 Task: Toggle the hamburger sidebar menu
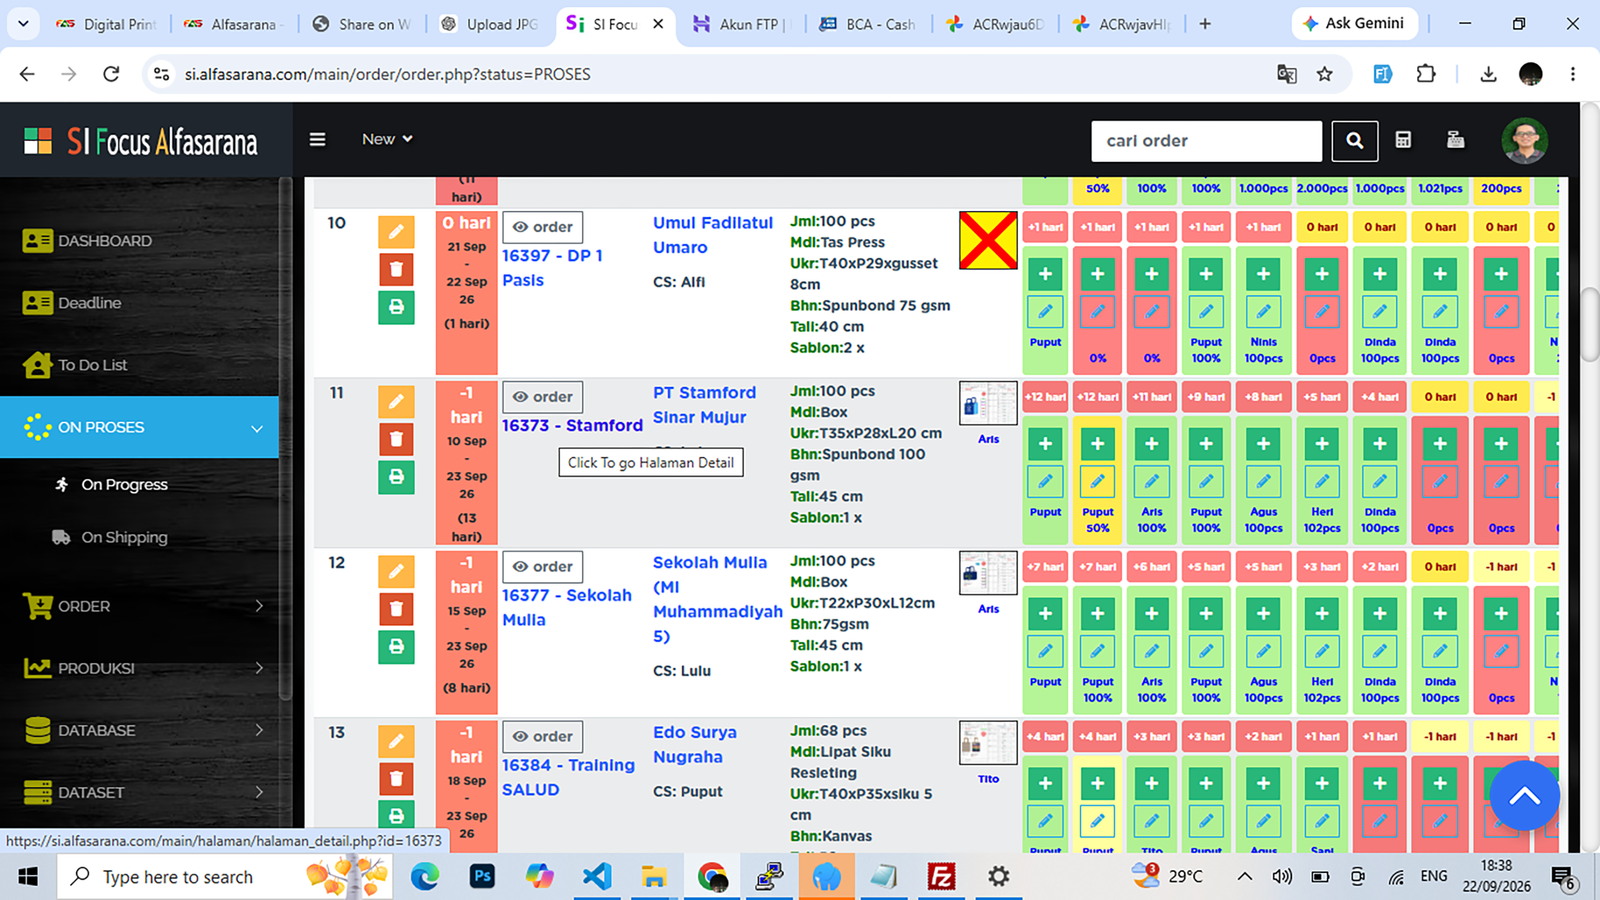coord(317,139)
